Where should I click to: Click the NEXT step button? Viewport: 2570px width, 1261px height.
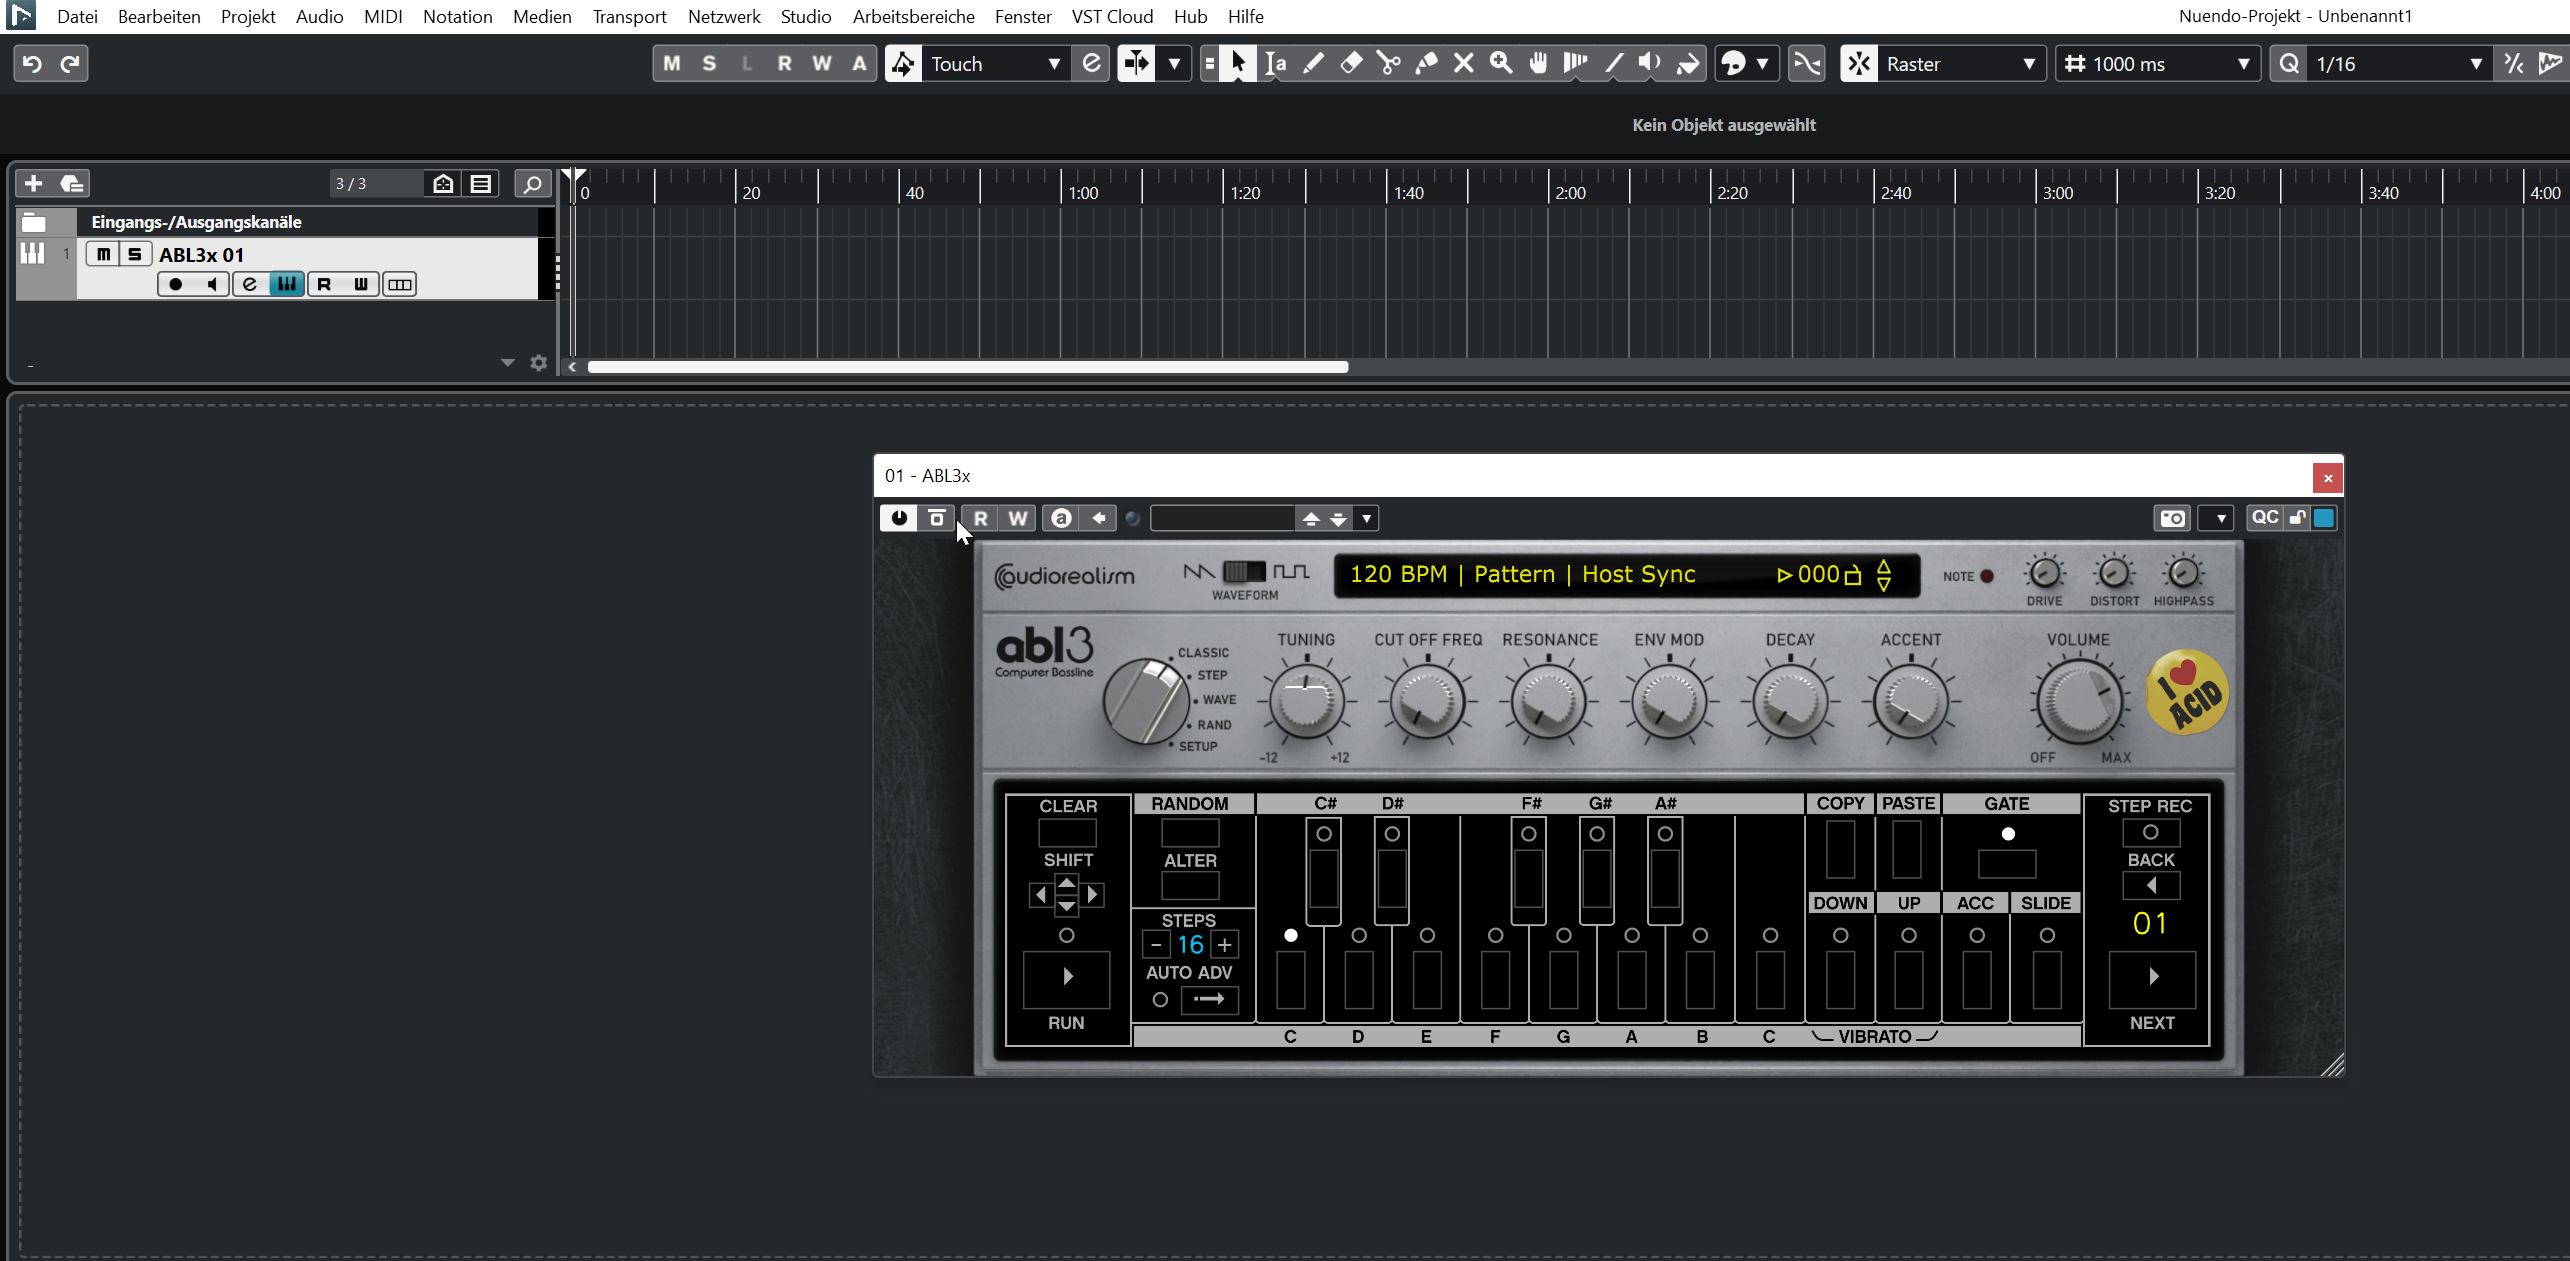click(2152, 977)
